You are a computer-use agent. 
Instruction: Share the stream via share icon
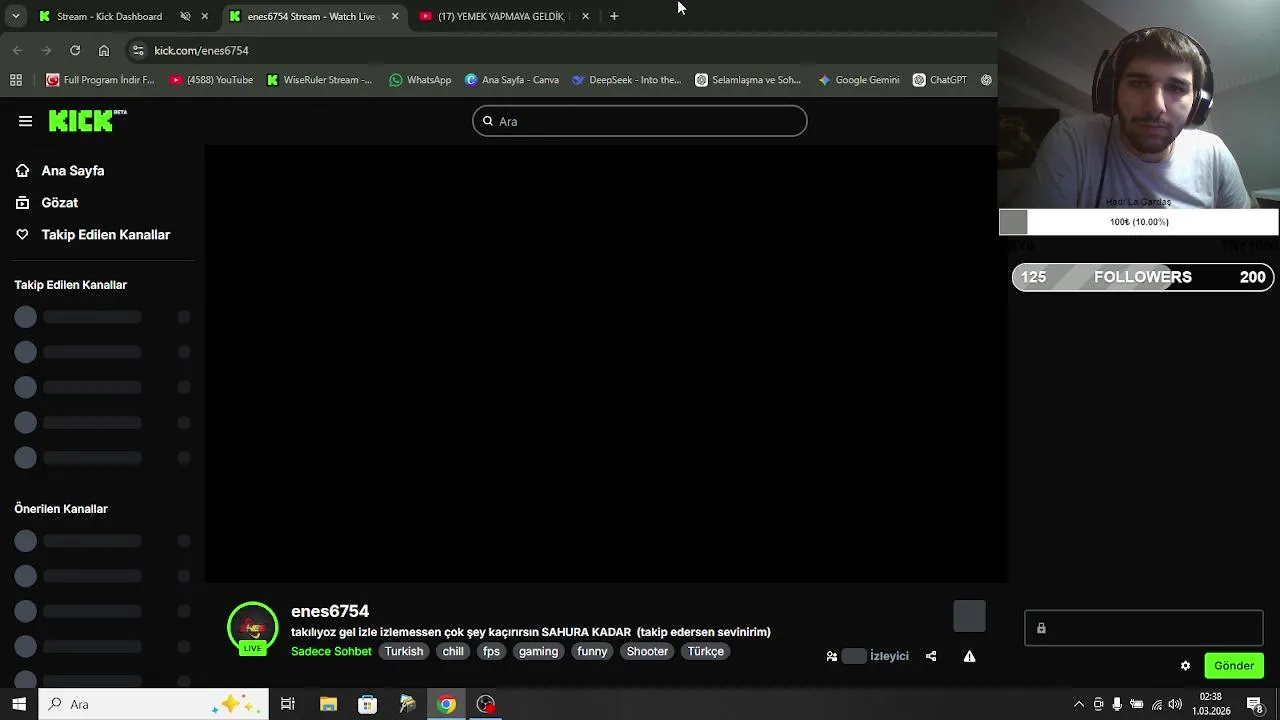[931, 656]
